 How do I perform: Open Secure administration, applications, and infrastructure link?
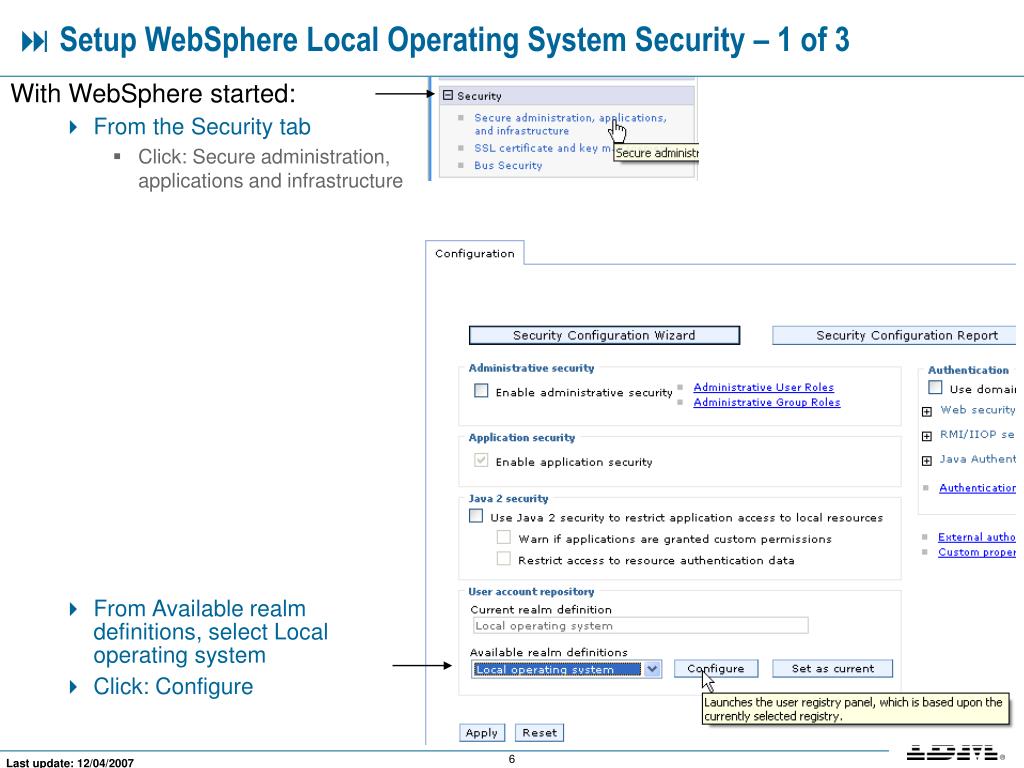tap(570, 124)
